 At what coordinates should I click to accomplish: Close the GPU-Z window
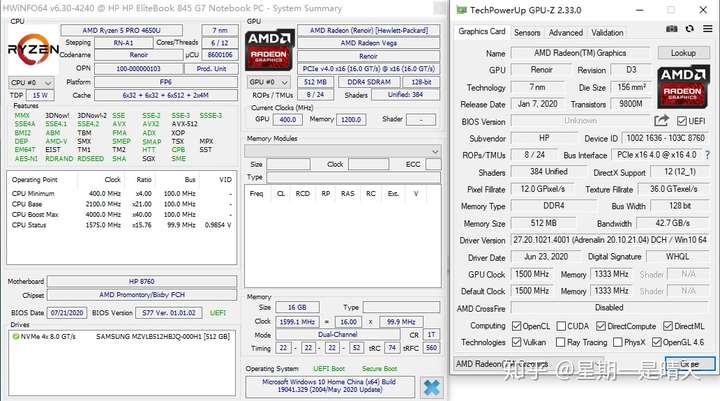click(703, 10)
